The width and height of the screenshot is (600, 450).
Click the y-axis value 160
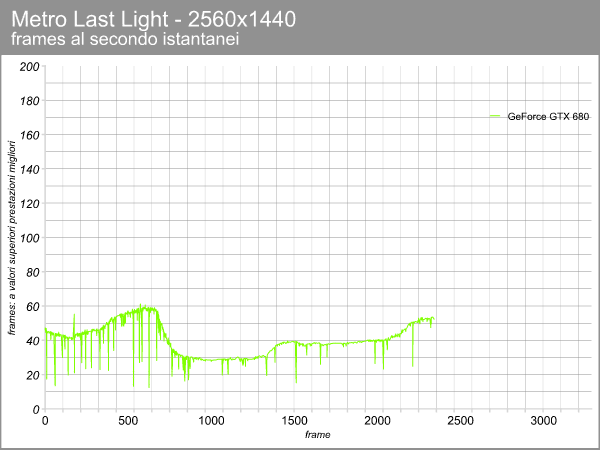coord(29,135)
